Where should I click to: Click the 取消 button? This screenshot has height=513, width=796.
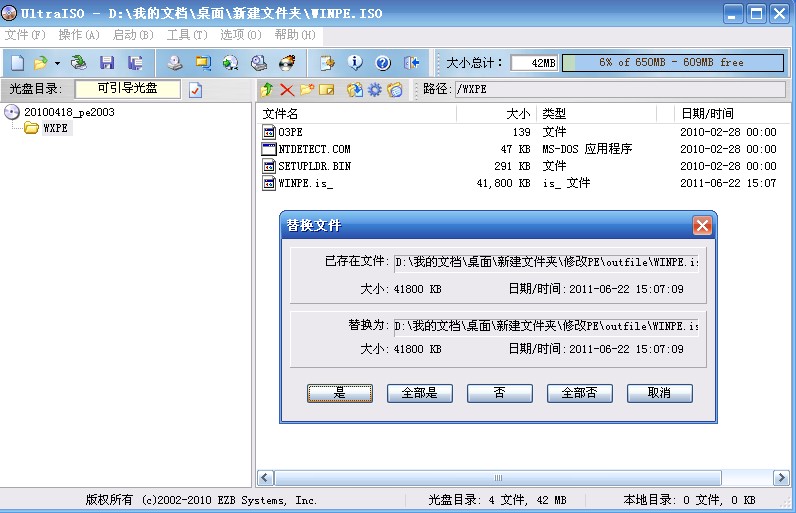(x=659, y=393)
